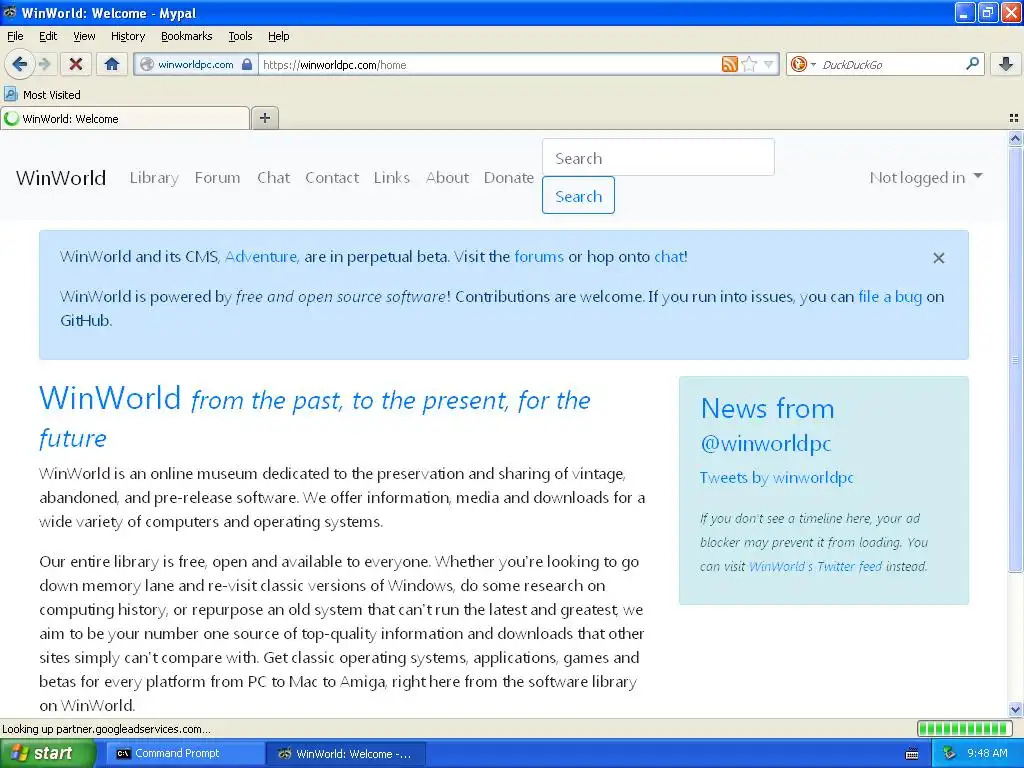Click the list all tabs icon

1014,118
